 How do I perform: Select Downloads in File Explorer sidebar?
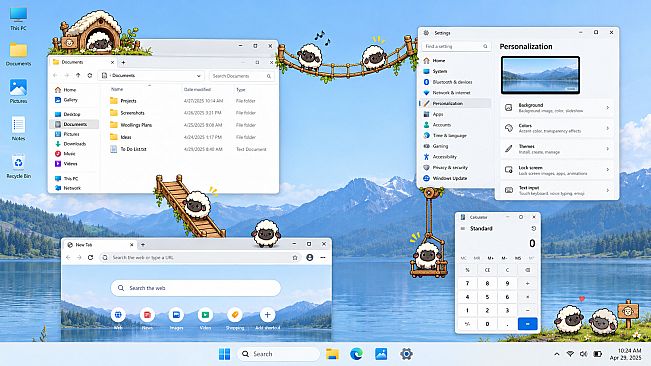[75, 144]
